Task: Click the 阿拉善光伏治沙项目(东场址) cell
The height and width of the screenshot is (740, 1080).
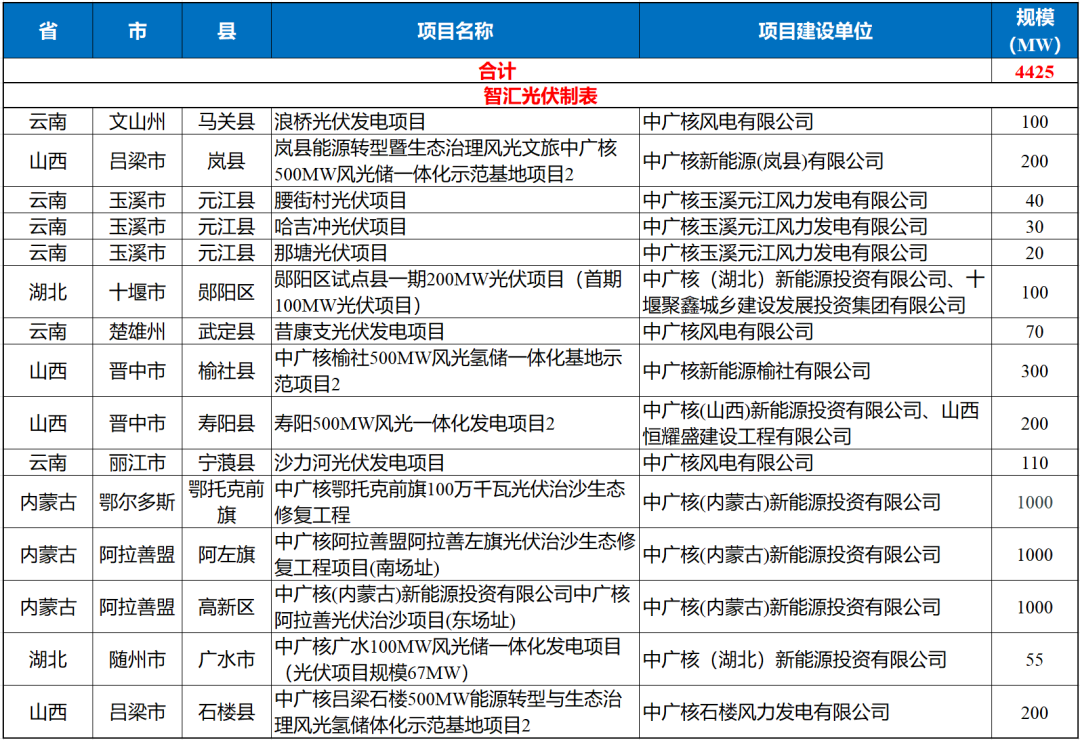Action: (455, 606)
